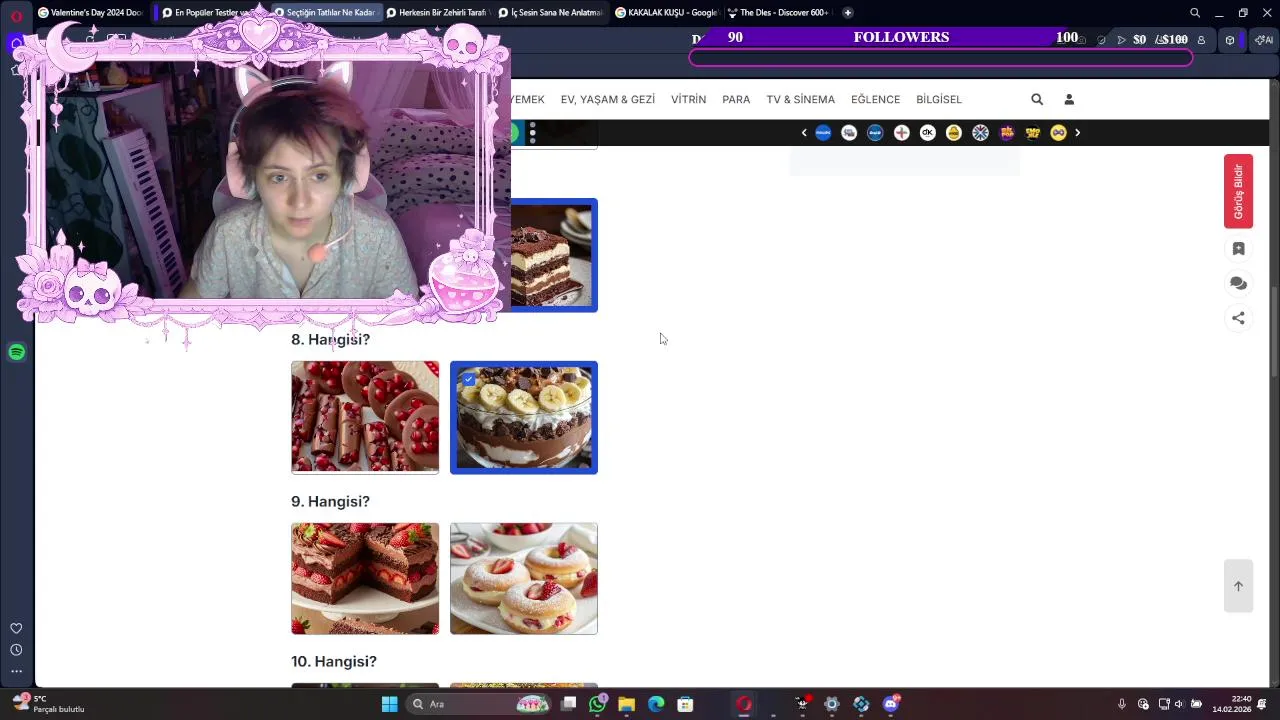Open Opera sidebar more options dots

[x=16, y=672]
